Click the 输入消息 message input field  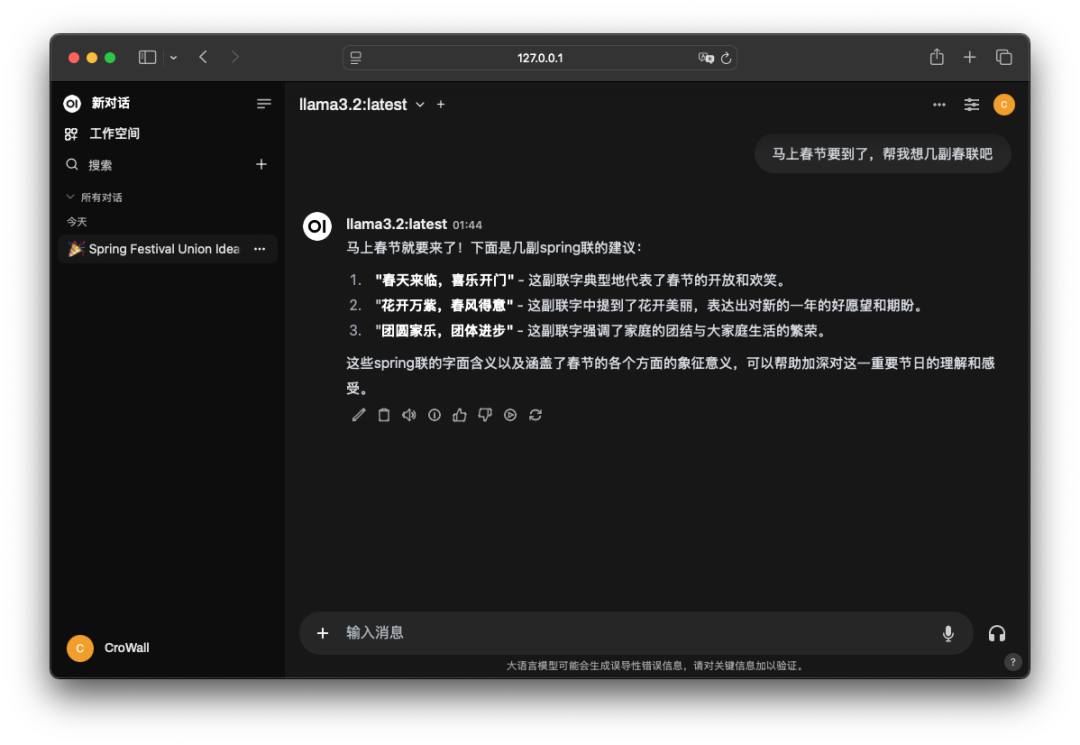click(634, 633)
